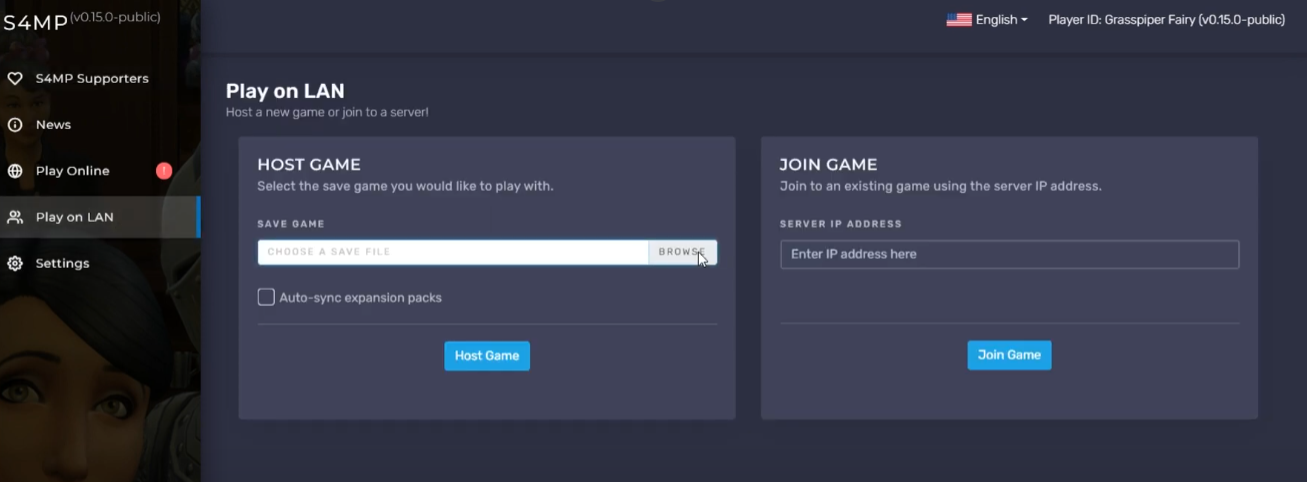The width and height of the screenshot is (1307, 482).
Task: Click the HOST GAME heading
Action: [309, 165]
